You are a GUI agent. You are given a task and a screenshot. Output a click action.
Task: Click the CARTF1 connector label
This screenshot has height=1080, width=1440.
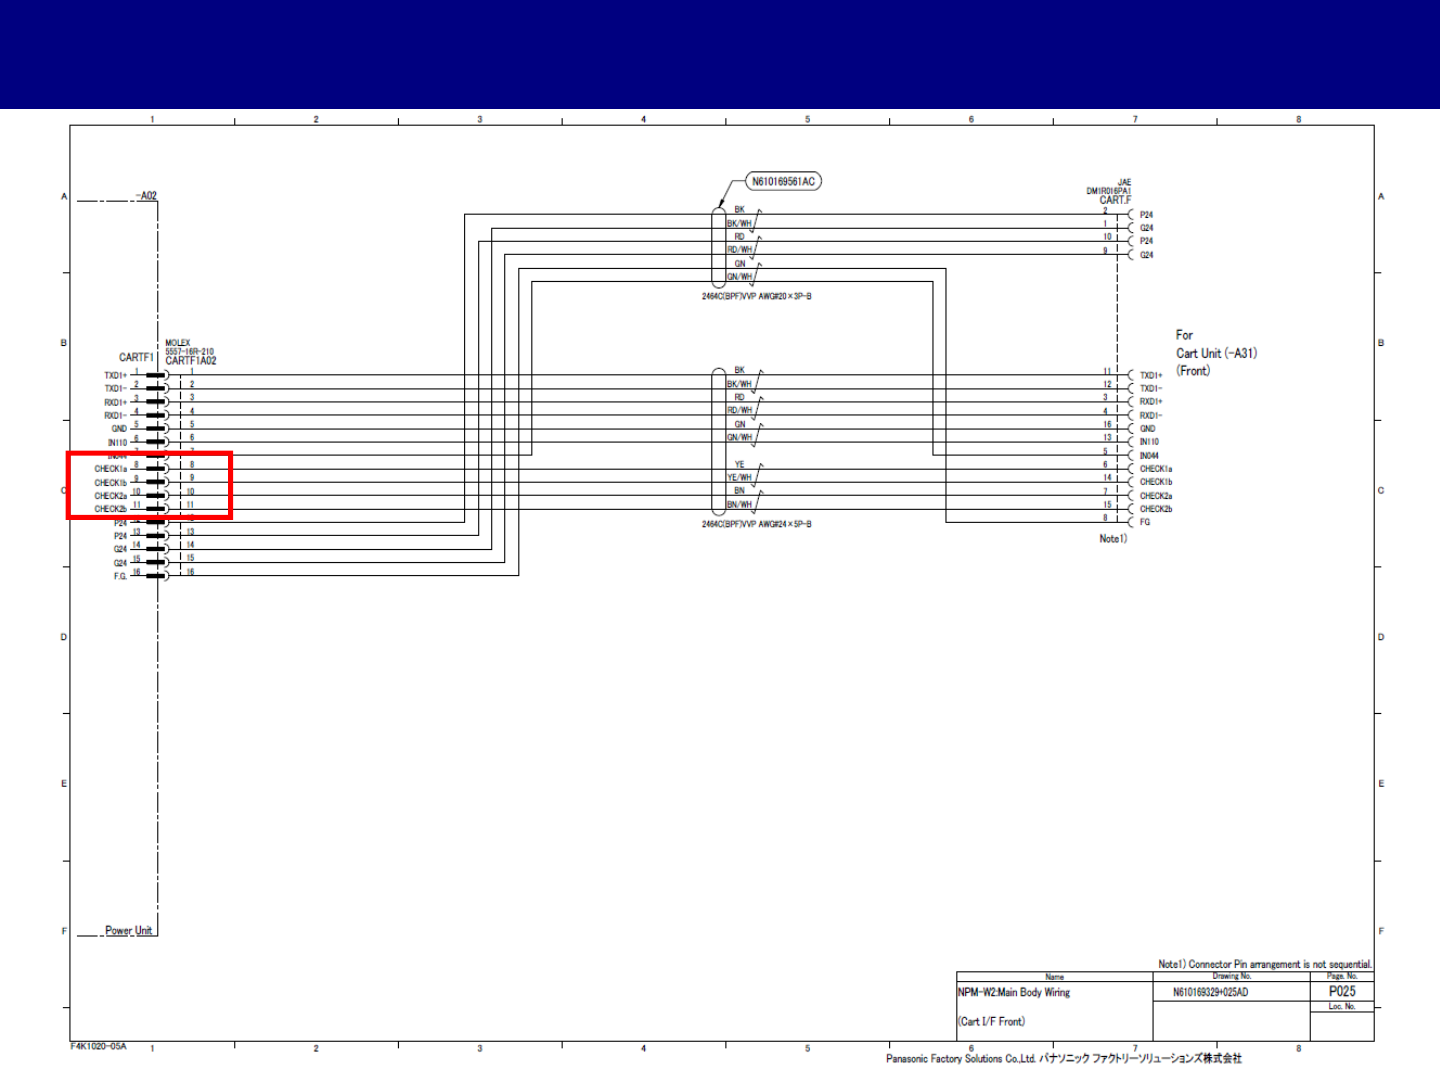pos(137,357)
